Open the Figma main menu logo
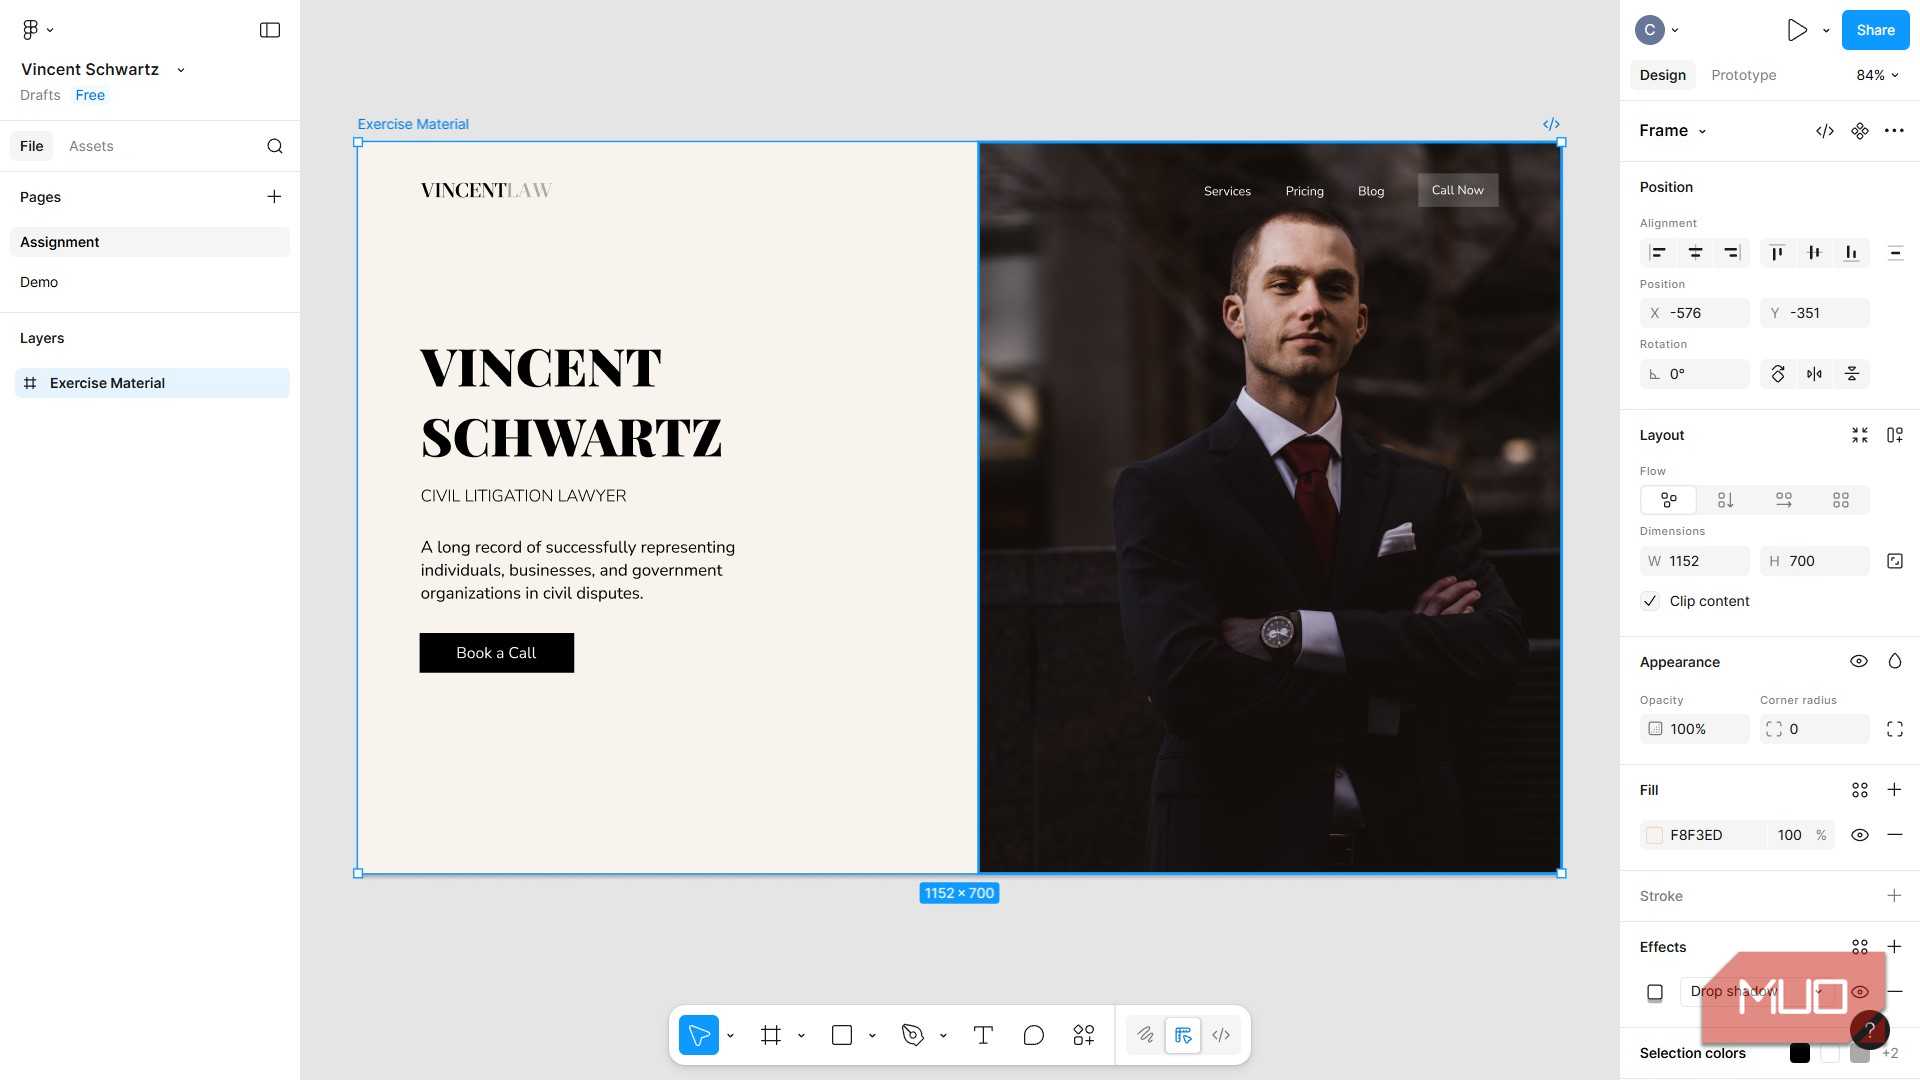 [x=31, y=30]
